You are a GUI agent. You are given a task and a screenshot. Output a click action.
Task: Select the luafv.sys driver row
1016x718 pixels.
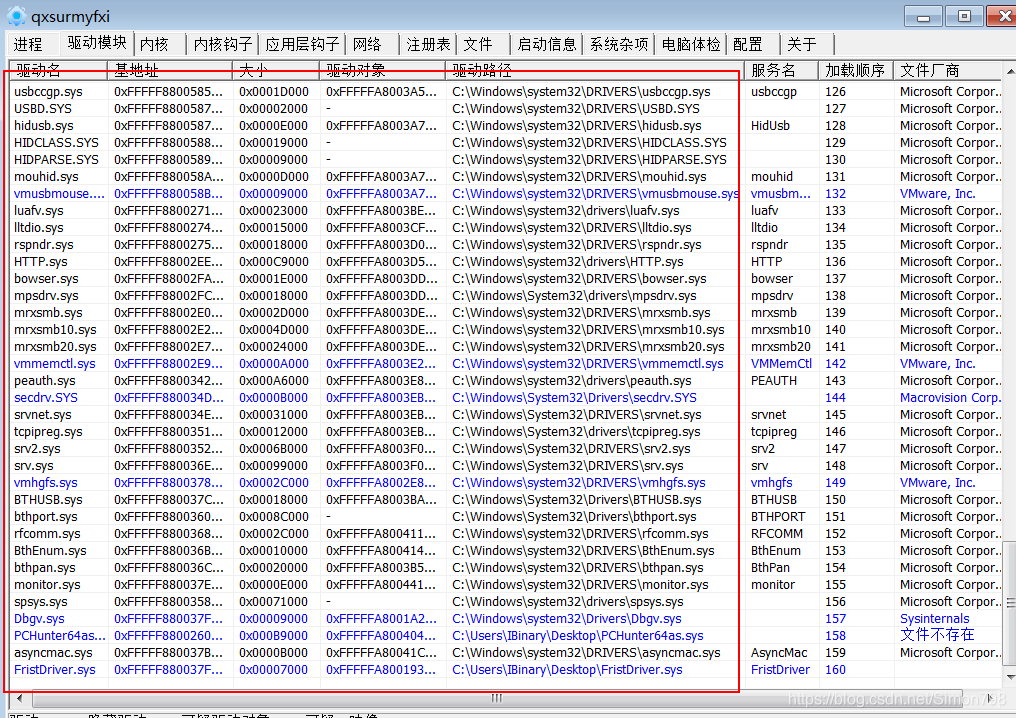point(507,211)
